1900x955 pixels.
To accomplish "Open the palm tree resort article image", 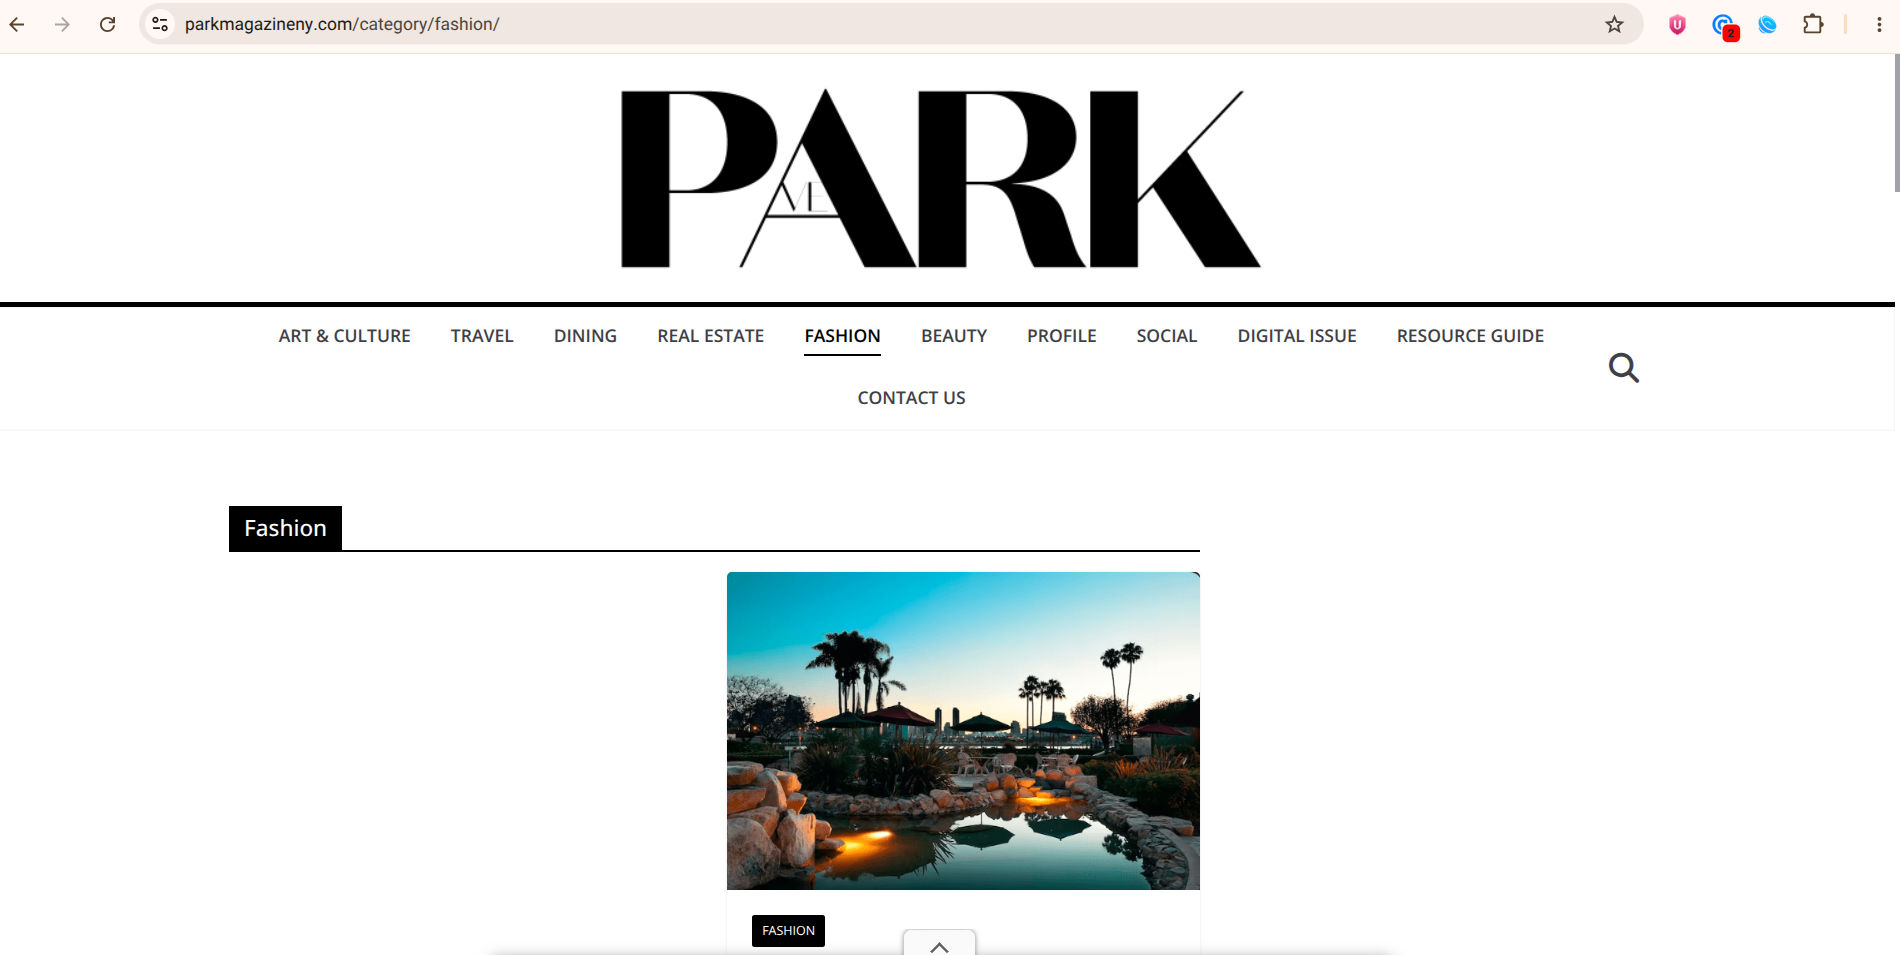I will [x=963, y=731].
